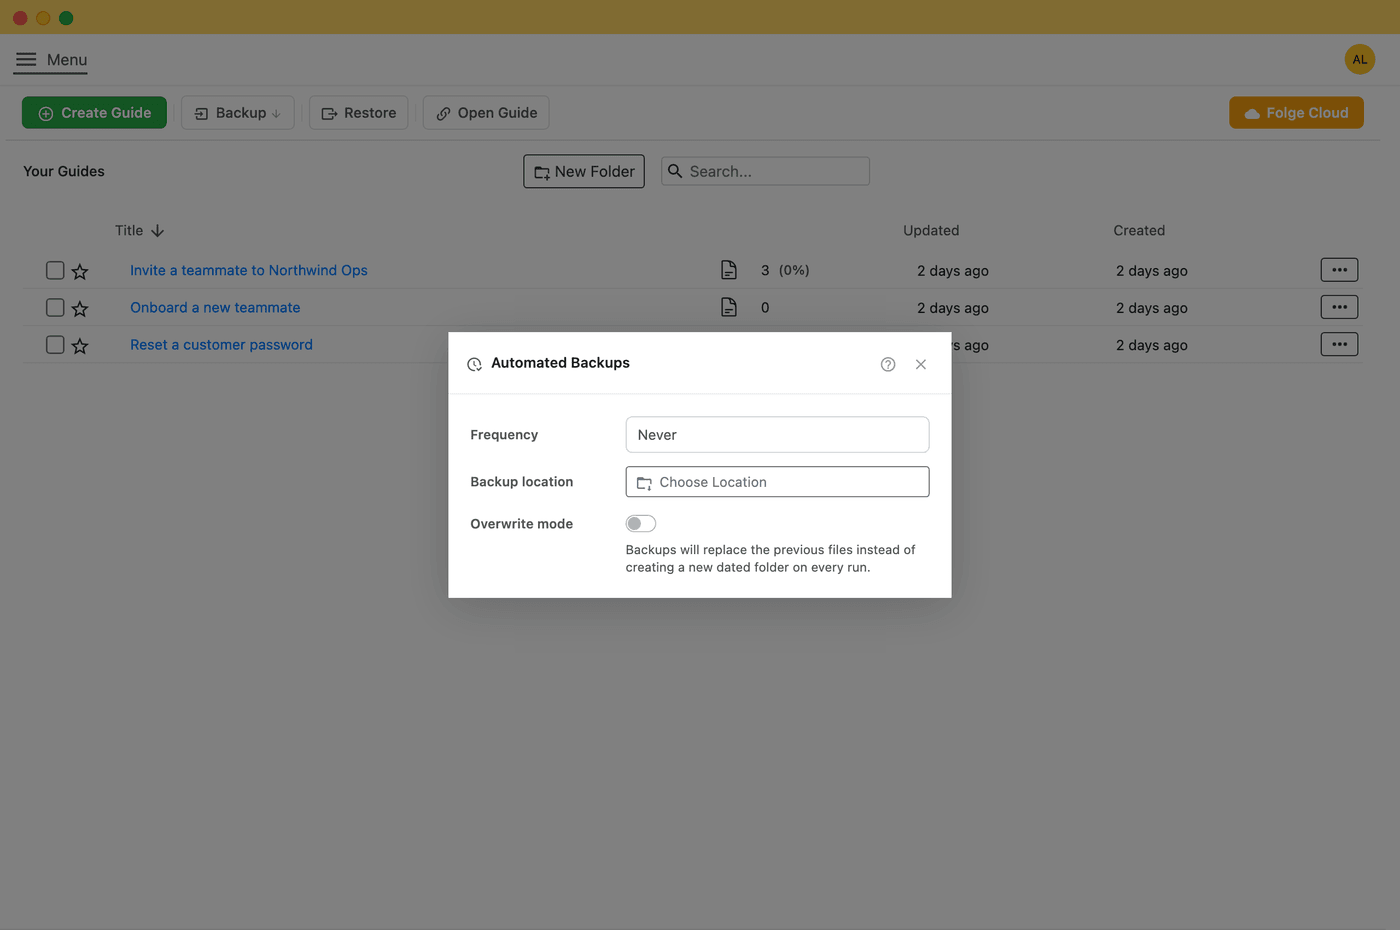Viewport: 1400px width, 930px height.
Task: Click Choose Location for backup
Action: tap(777, 482)
